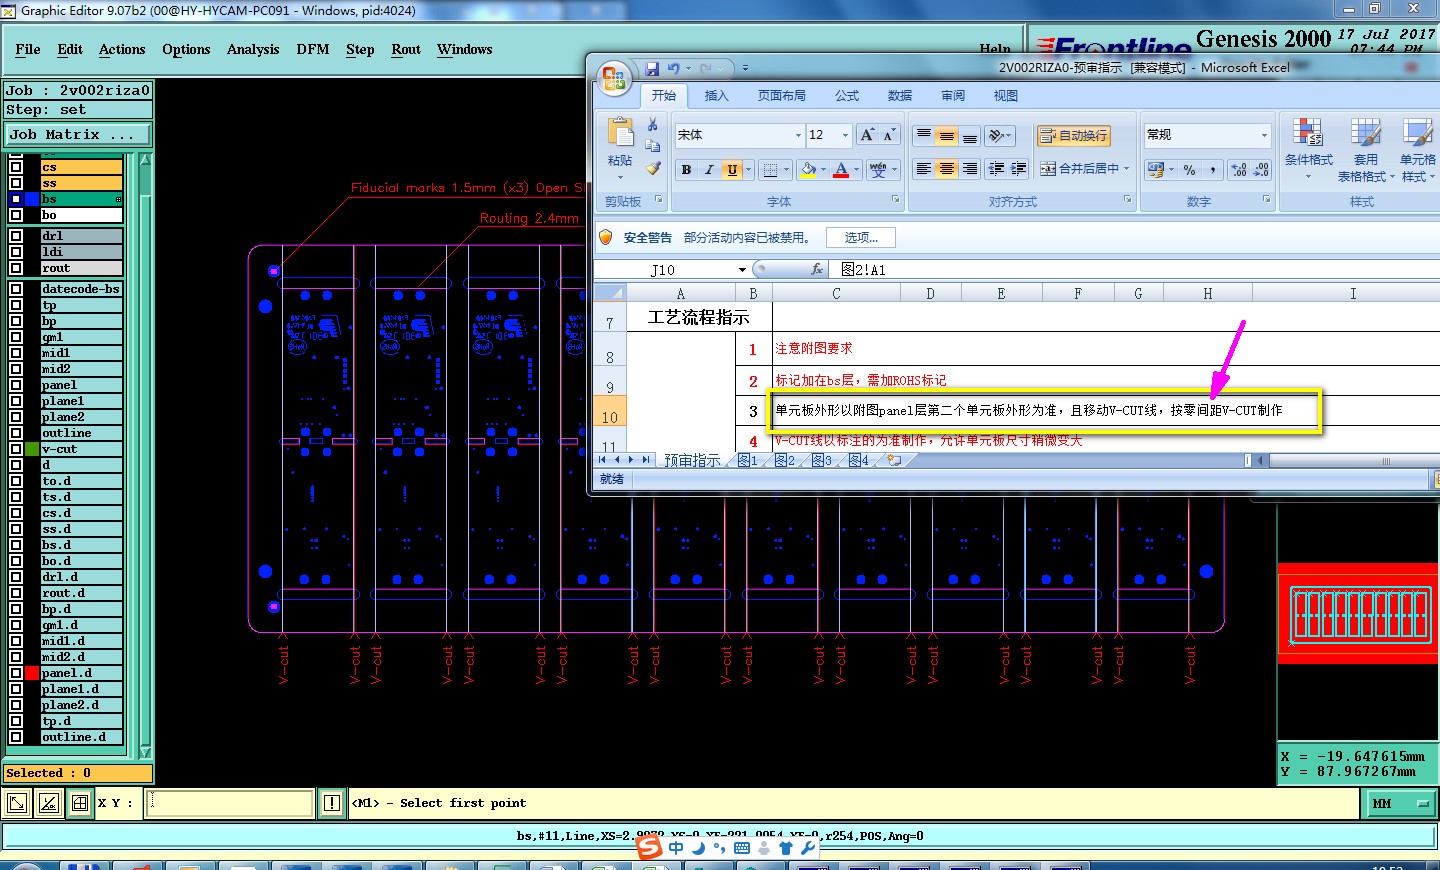Image resolution: width=1440 pixels, height=870 pixels.
Task: Toggle Italic formatting in Excel
Action: pos(709,170)
